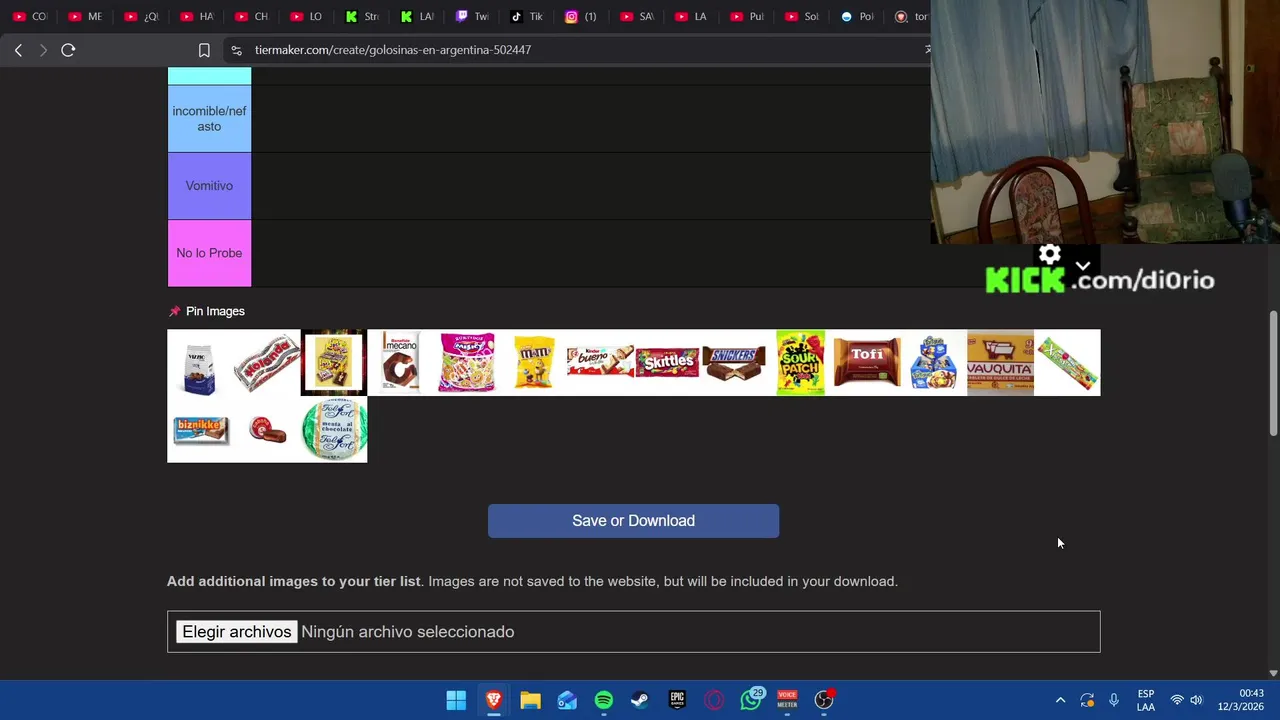The width and height of the screenshot is (1280, 720).
Task: Select the blue Vizzio chocolate bag image
Action: [x=200, y=363]
